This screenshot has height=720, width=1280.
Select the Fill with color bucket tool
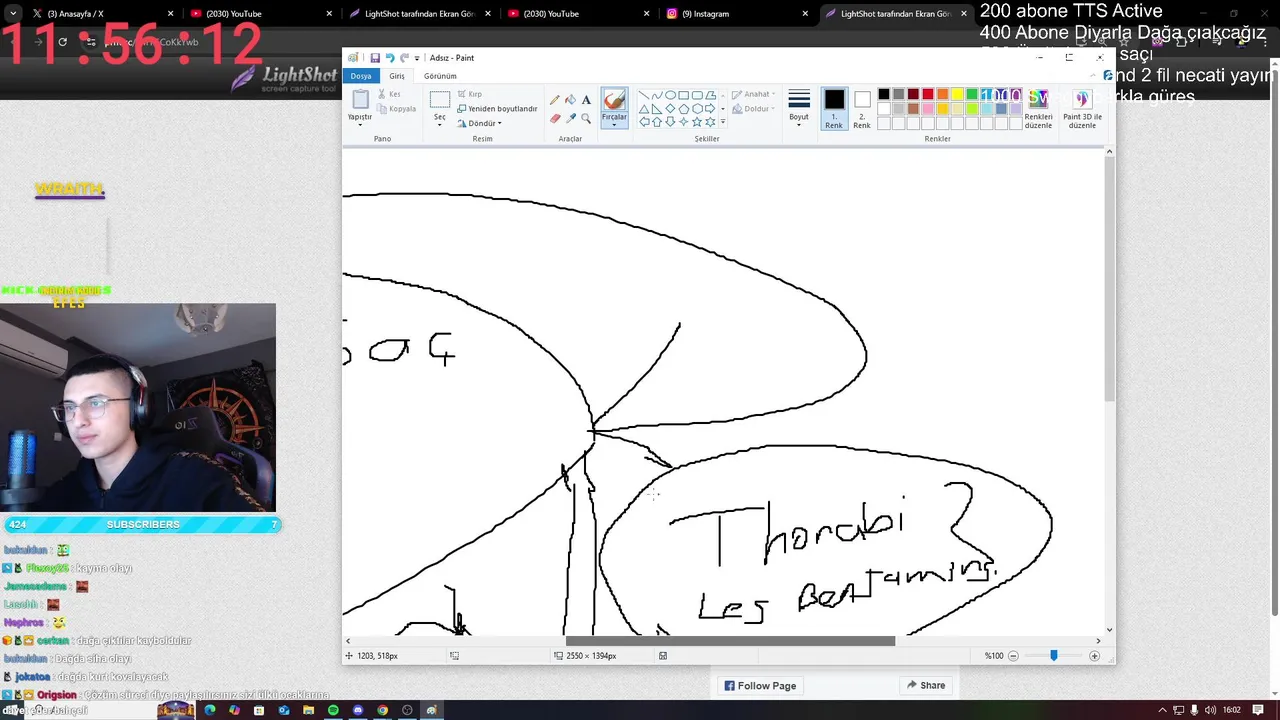click(x=570, y=100)
